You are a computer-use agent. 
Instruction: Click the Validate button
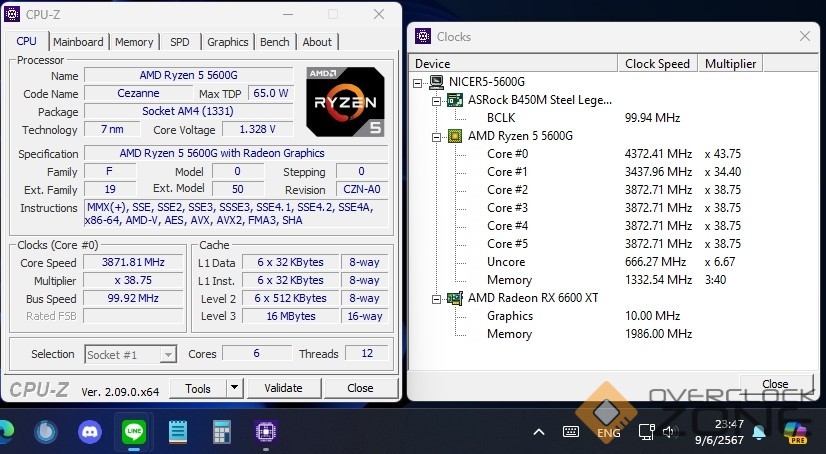pyautogui.click(x=283, y=388)
